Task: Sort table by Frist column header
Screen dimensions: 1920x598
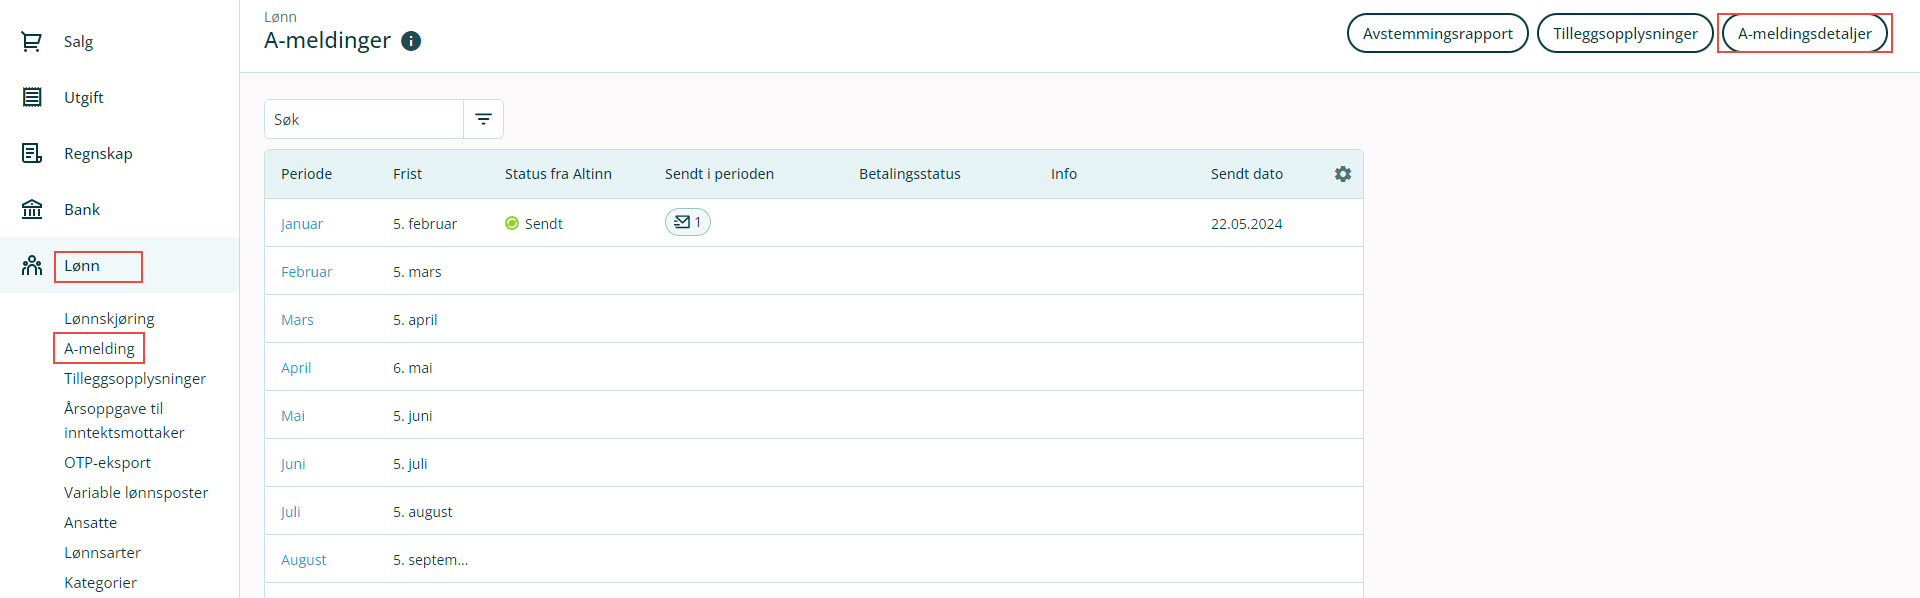Action: [x=407, y=174]
